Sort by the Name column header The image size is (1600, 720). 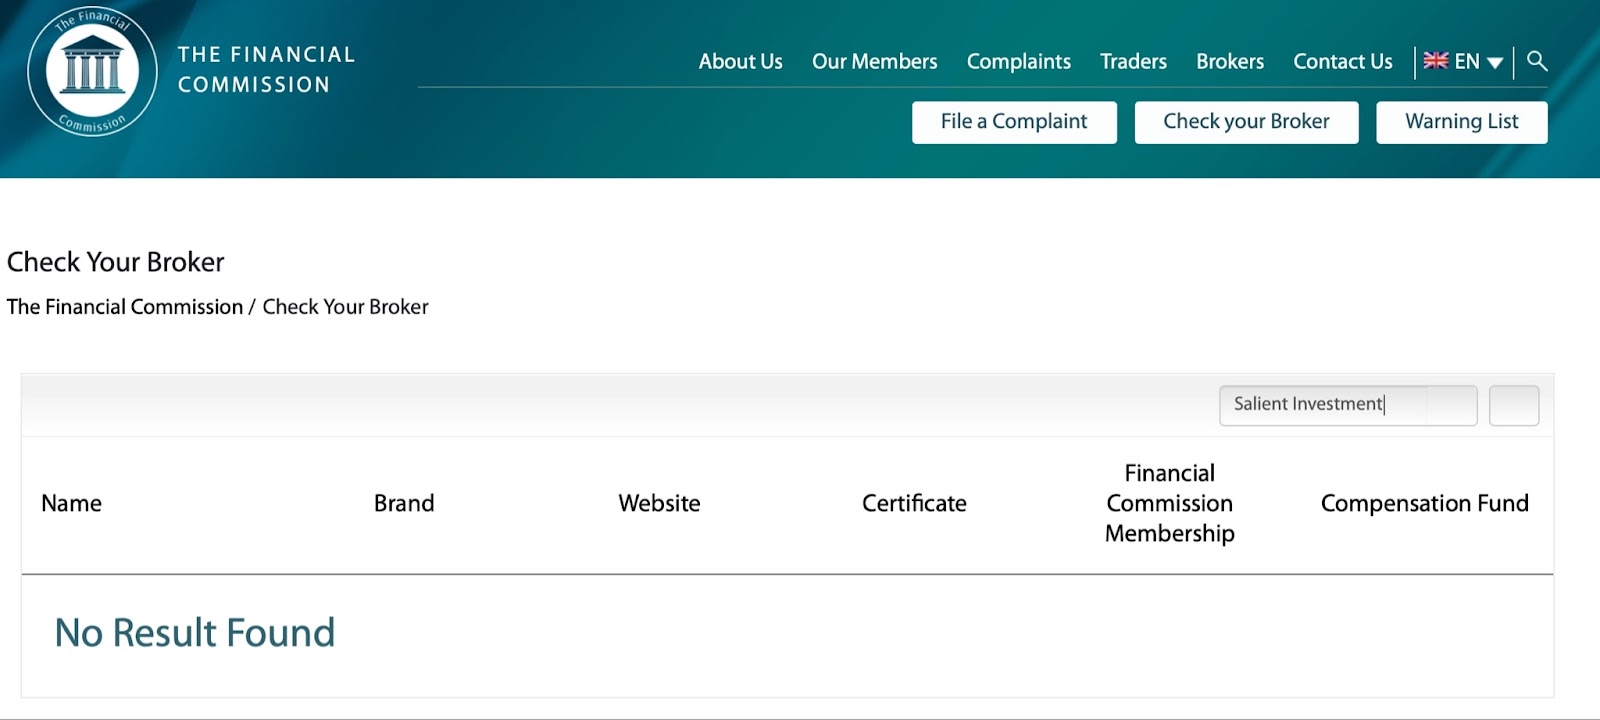(x=71, y=503)
